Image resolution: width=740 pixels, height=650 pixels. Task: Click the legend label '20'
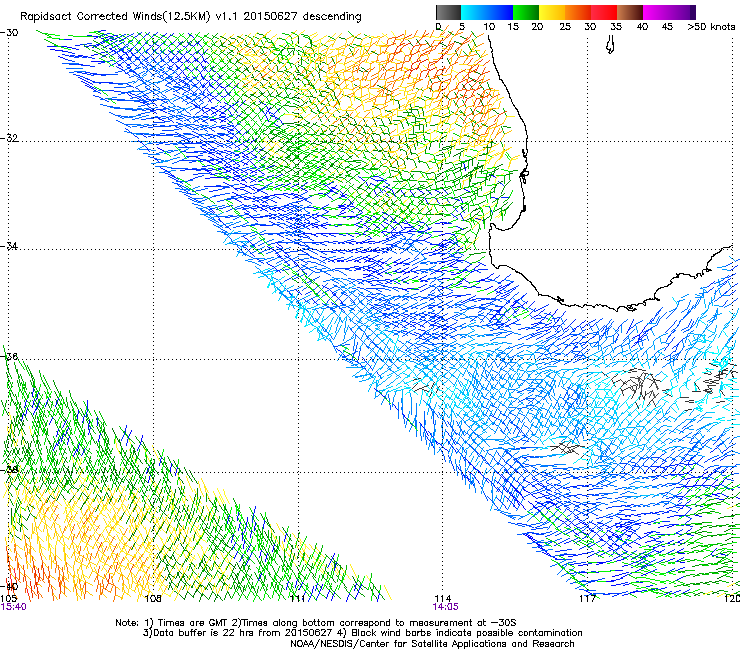(537, 27)
